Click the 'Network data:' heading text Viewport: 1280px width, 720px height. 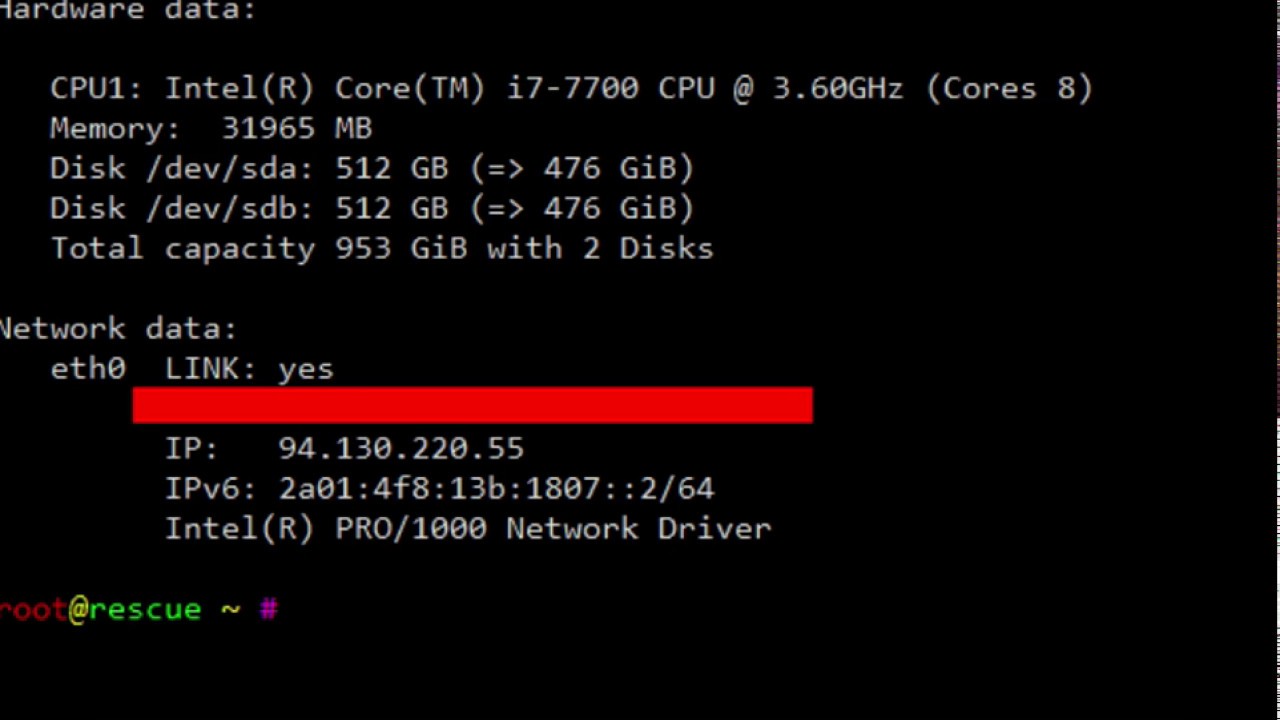[118, 329]
